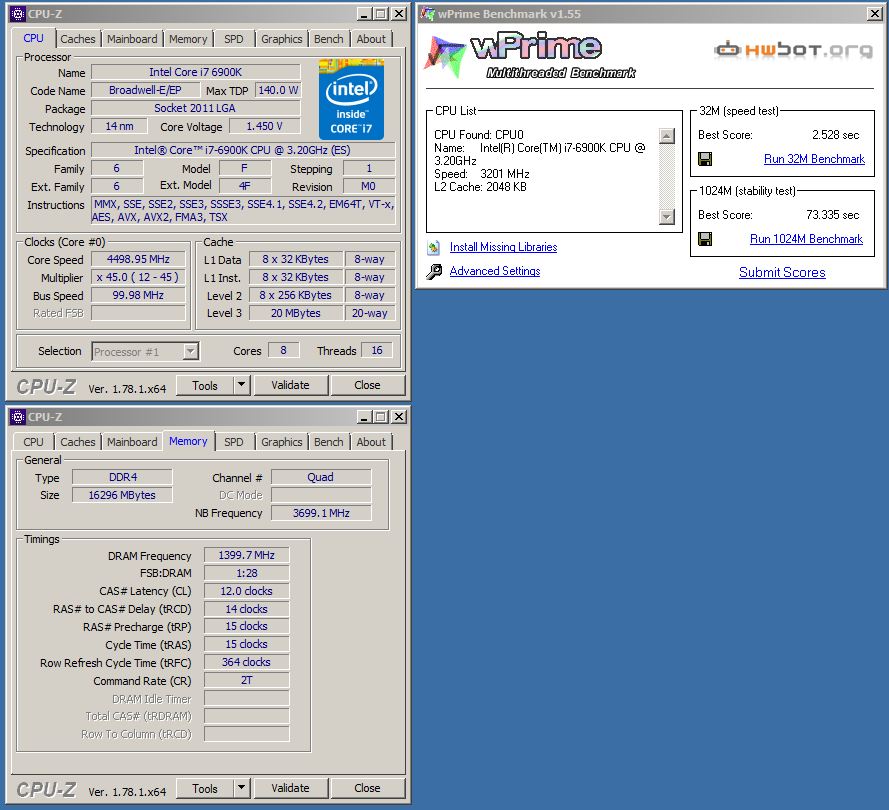This screenshot has height=810, width=889.
Task: Click the bottom CPU-Z window title icon
Action: click(18, 417)
